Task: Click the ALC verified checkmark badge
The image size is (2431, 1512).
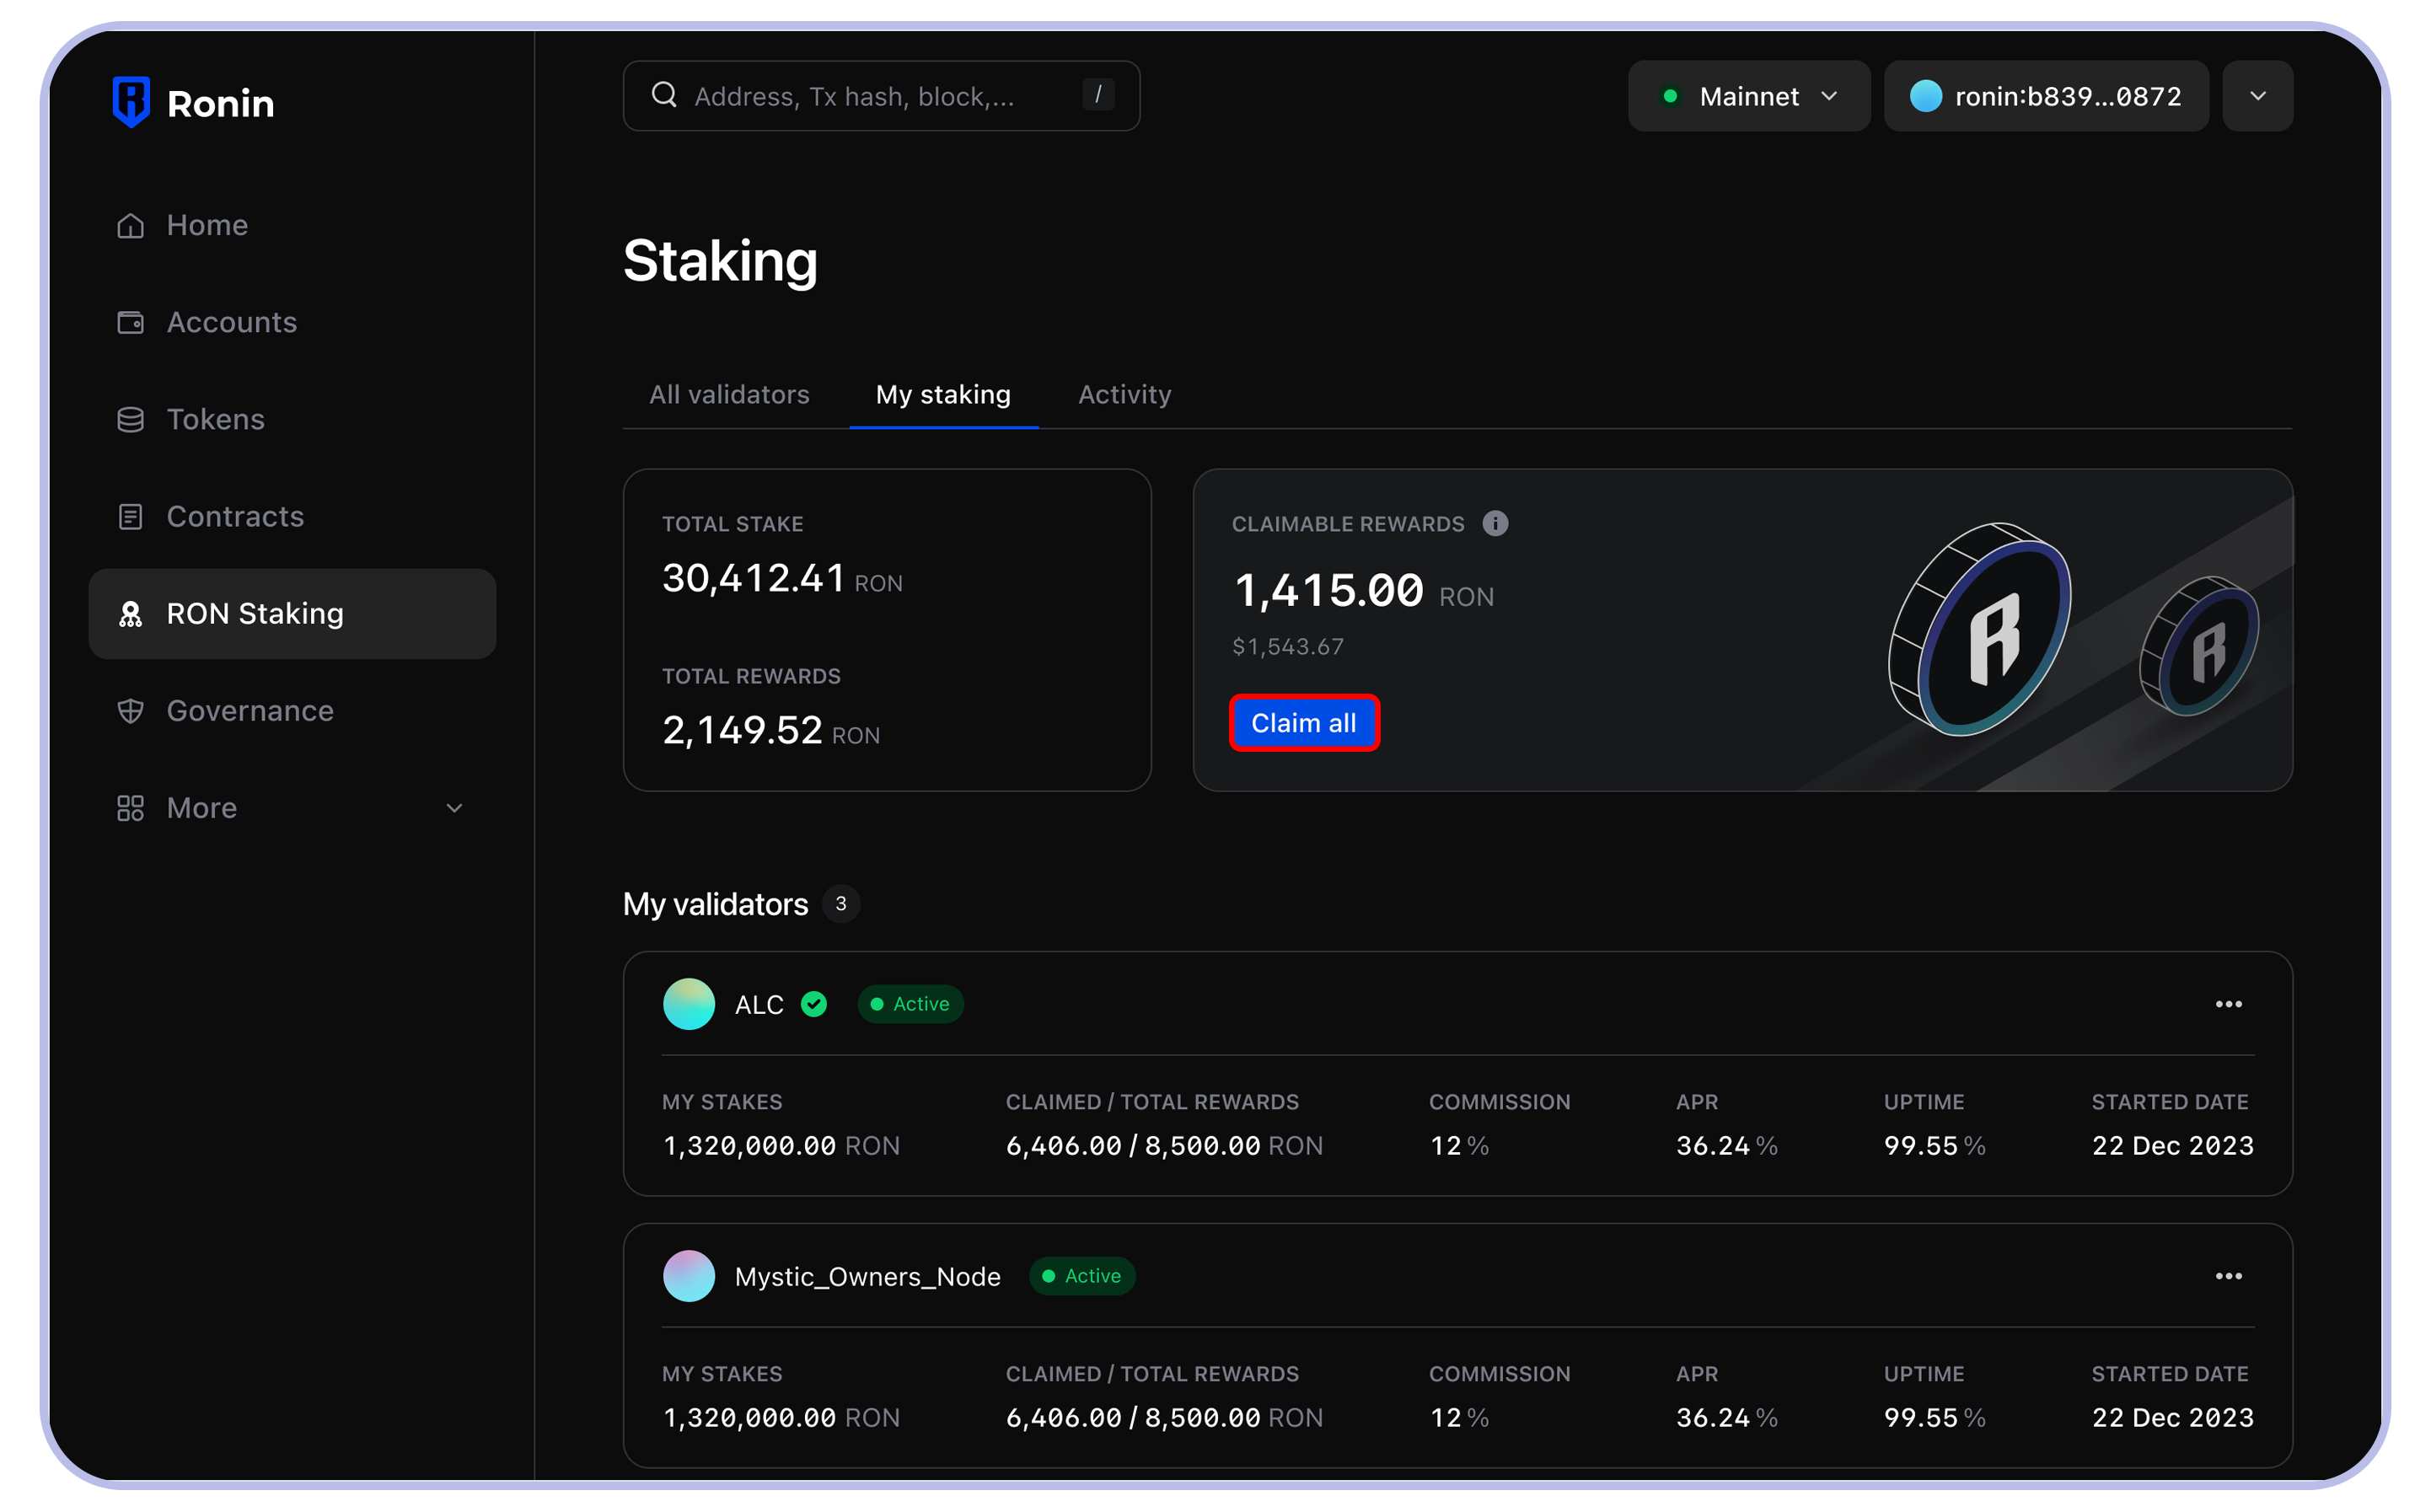Action: pyautogui.click(x=814, y=1004)
